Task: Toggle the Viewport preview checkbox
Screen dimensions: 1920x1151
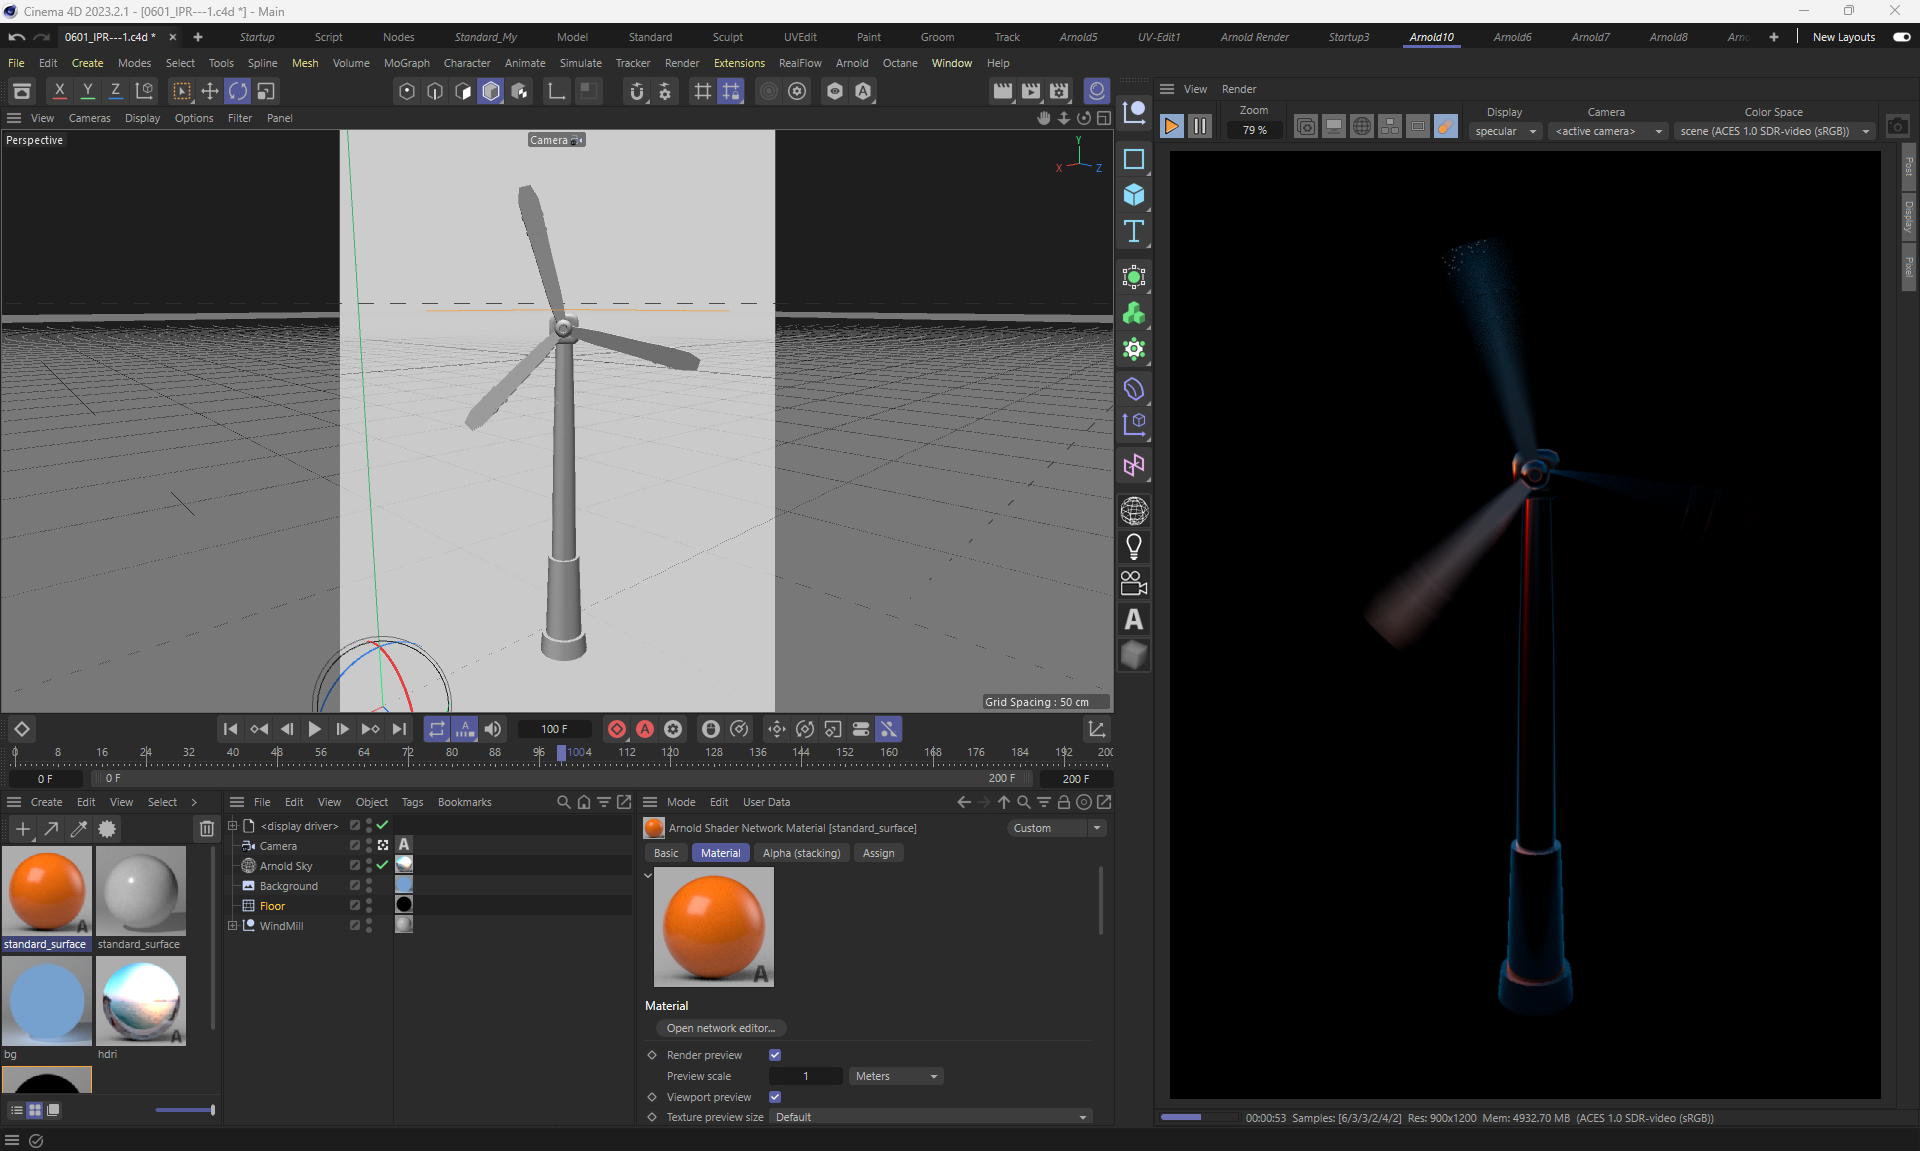Action: [x=775, y=1097]
